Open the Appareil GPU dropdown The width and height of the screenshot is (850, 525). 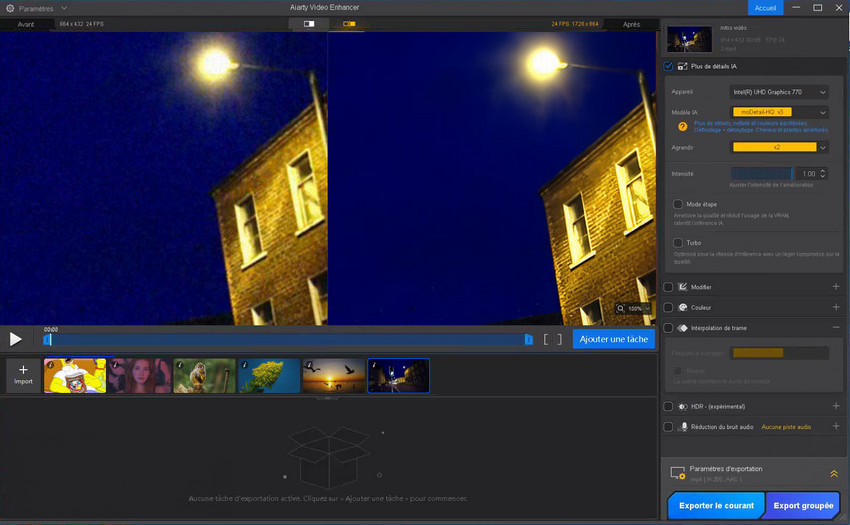(x=779, y=92)
